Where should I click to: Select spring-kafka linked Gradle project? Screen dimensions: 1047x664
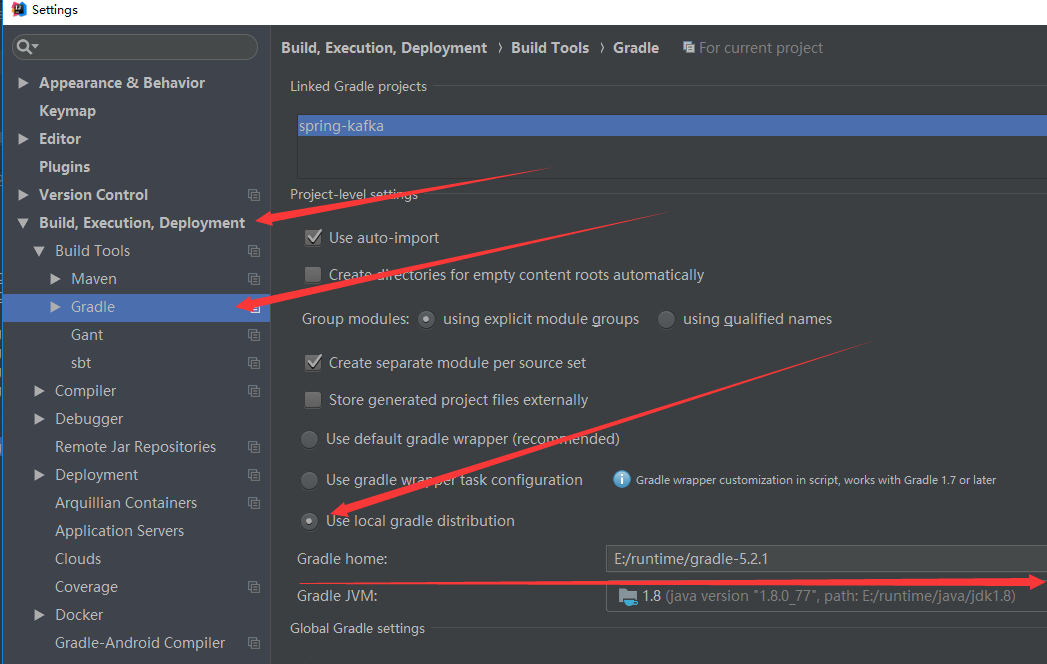341,126
